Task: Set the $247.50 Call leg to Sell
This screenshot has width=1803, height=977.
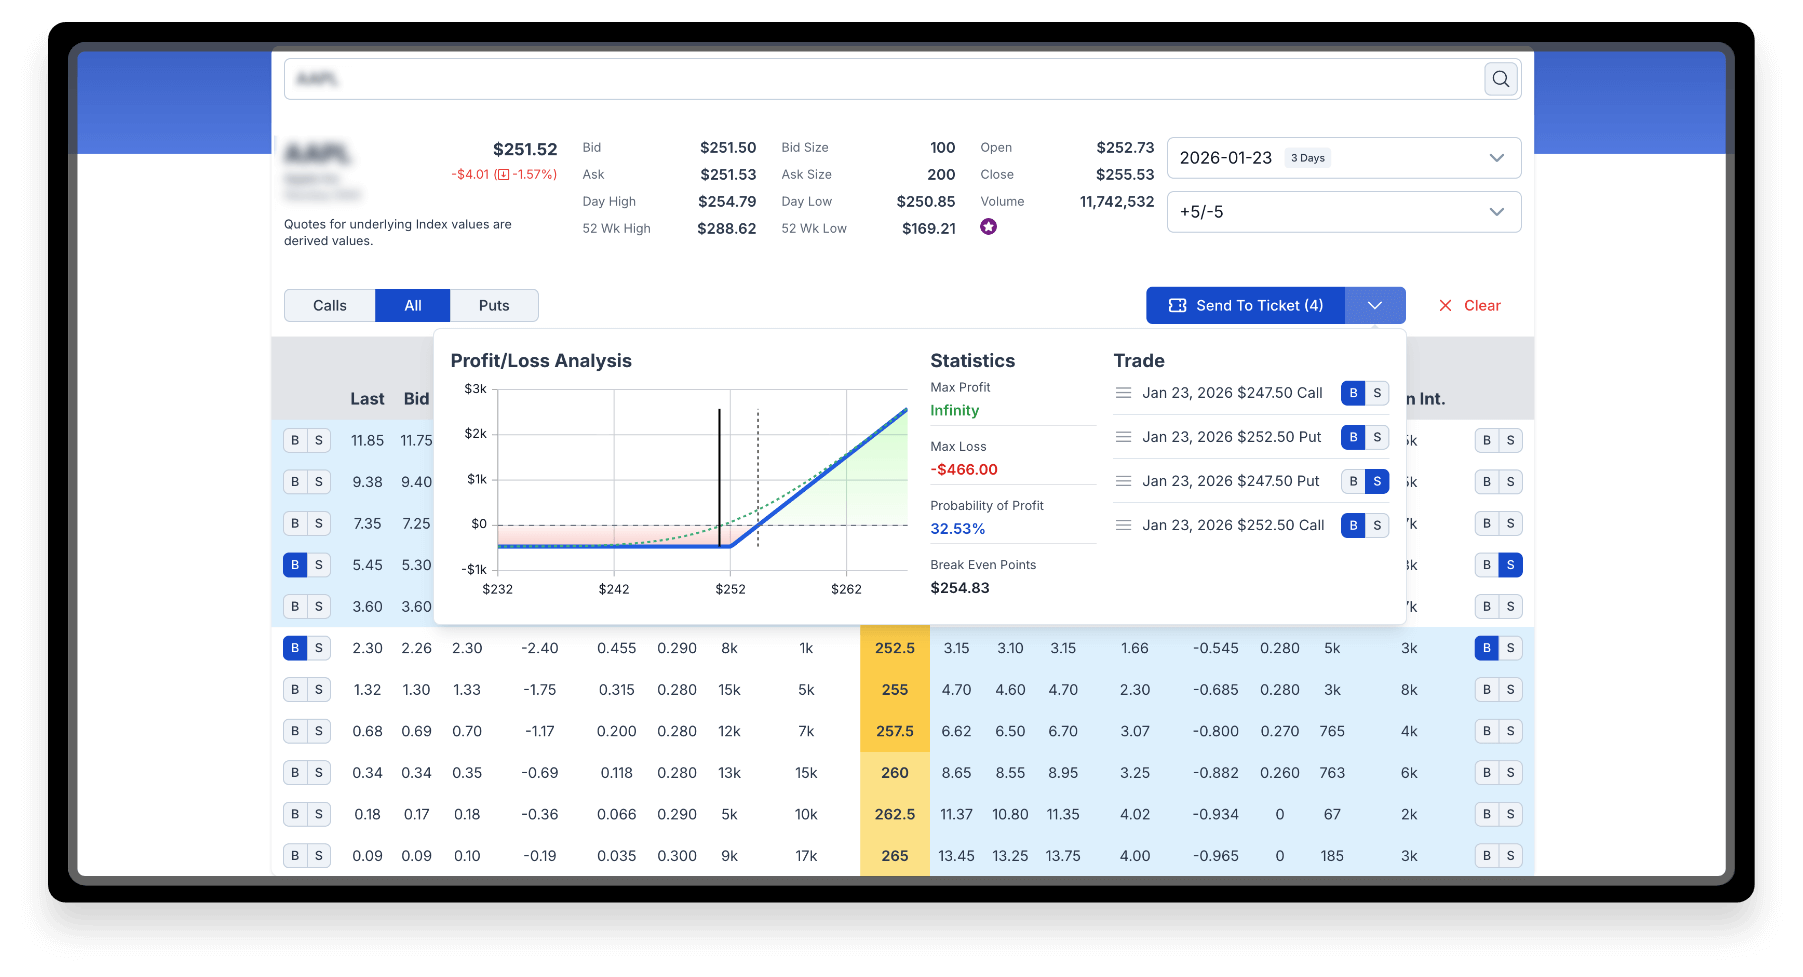Action: [1377, 393]
